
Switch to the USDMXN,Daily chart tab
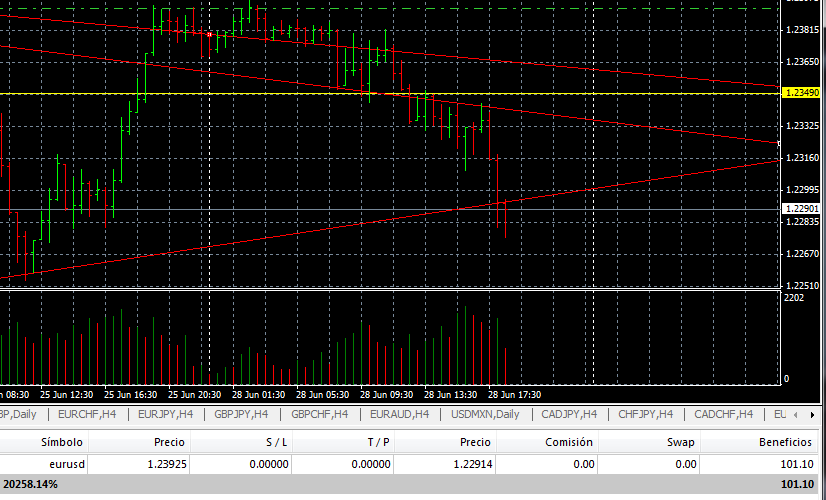pos(485,414)
